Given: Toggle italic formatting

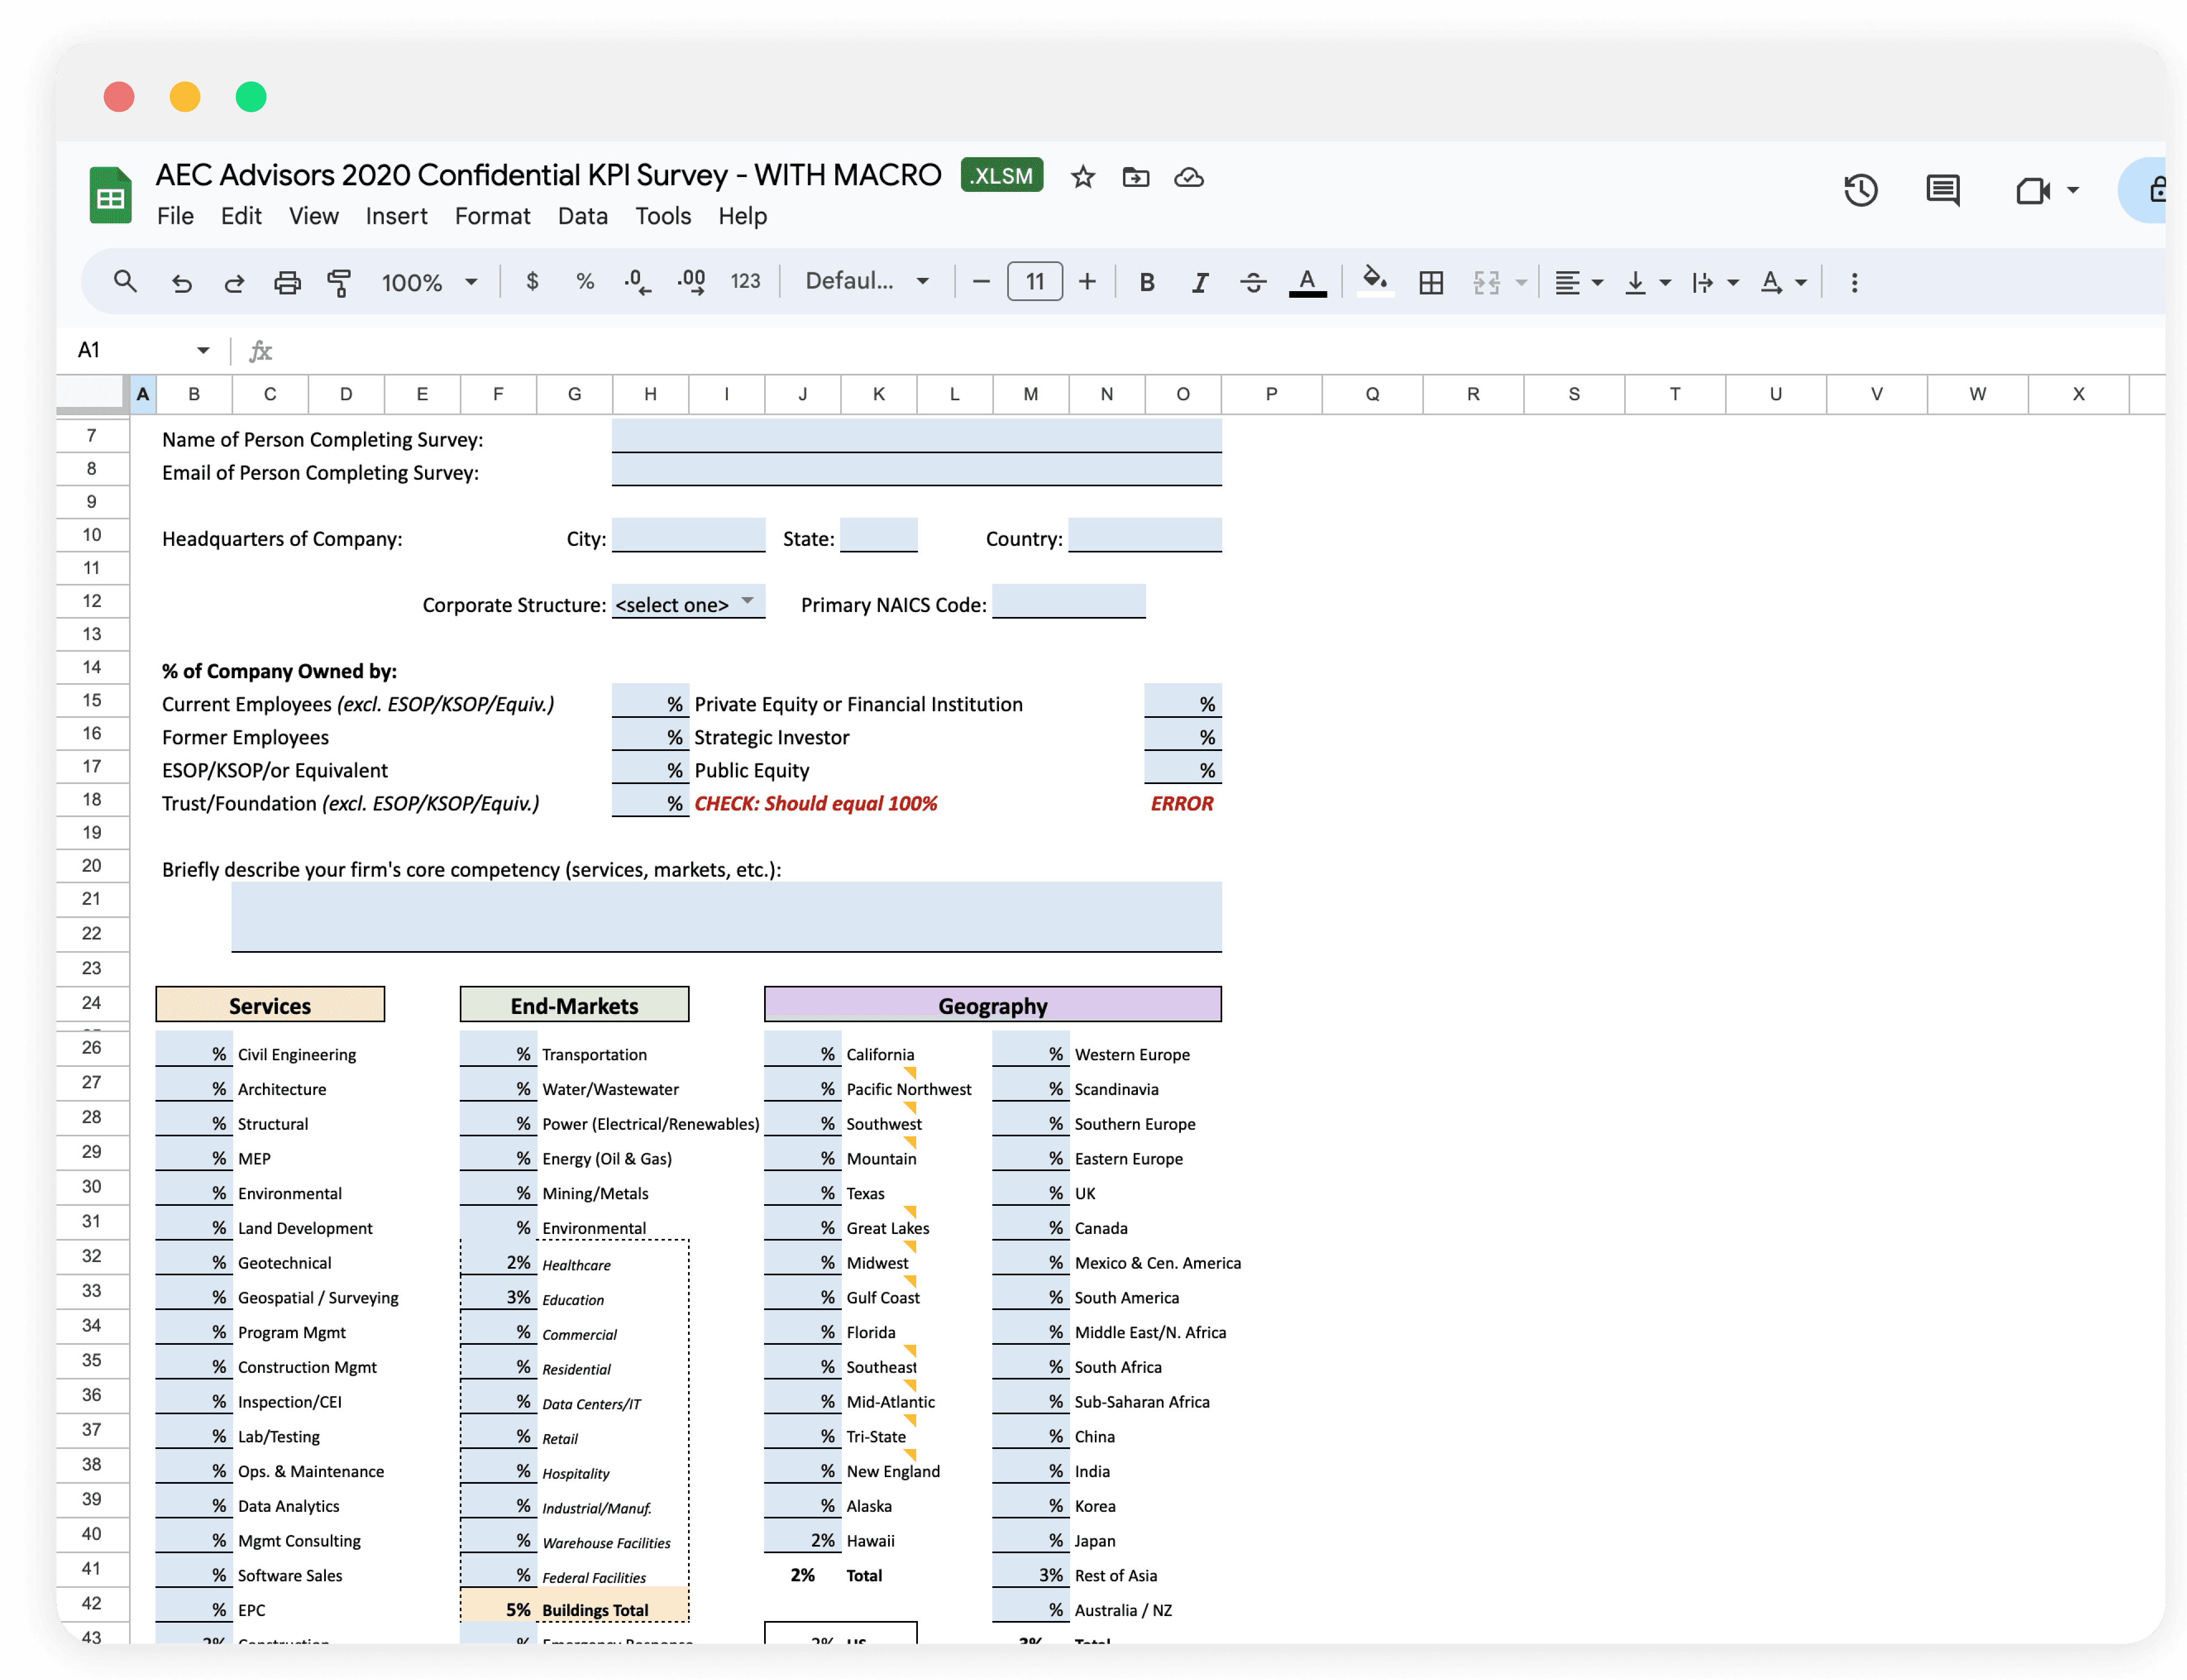Looking at the screenshot, I should point(1199,282).
